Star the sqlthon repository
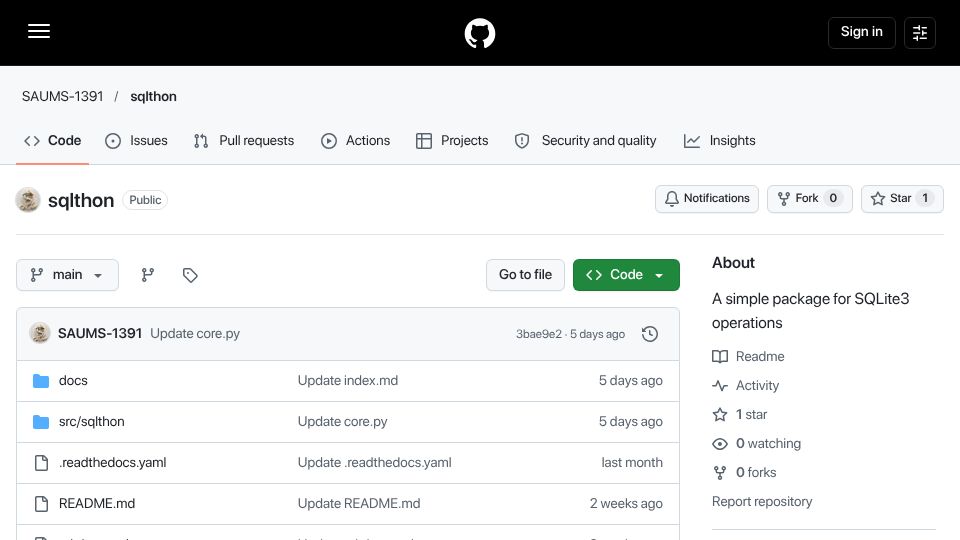The image size is (960, 540). point(902,198)
